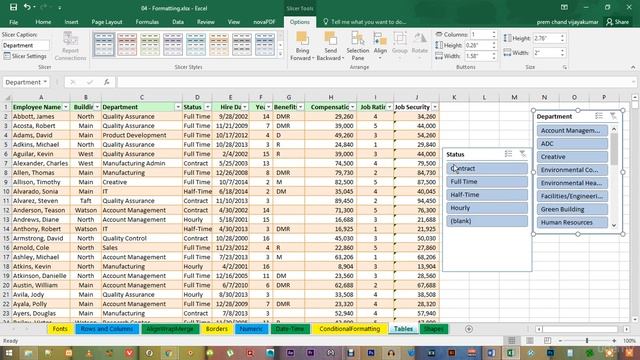This screenshot has height=360, width=640.
Task: Add a new sheet with plus button
Action: click(469, 329)
